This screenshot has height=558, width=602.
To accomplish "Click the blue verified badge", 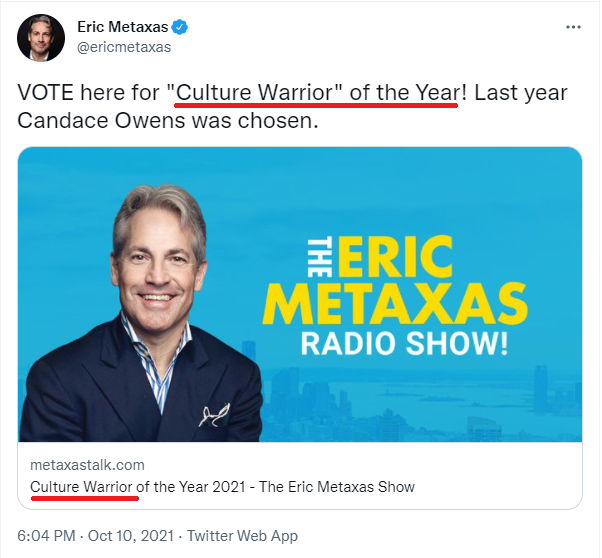I will [x=179, y=27].
